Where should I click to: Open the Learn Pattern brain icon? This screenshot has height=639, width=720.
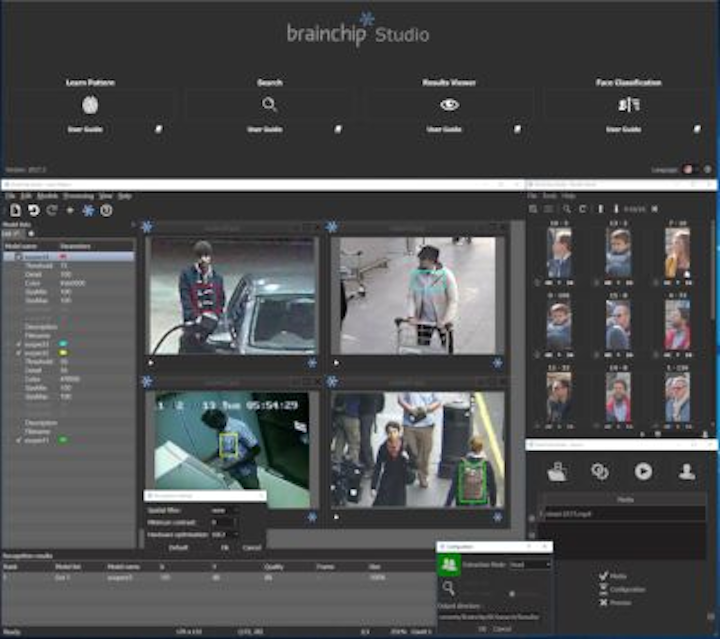pyautogui.click(x=90, y=105)
